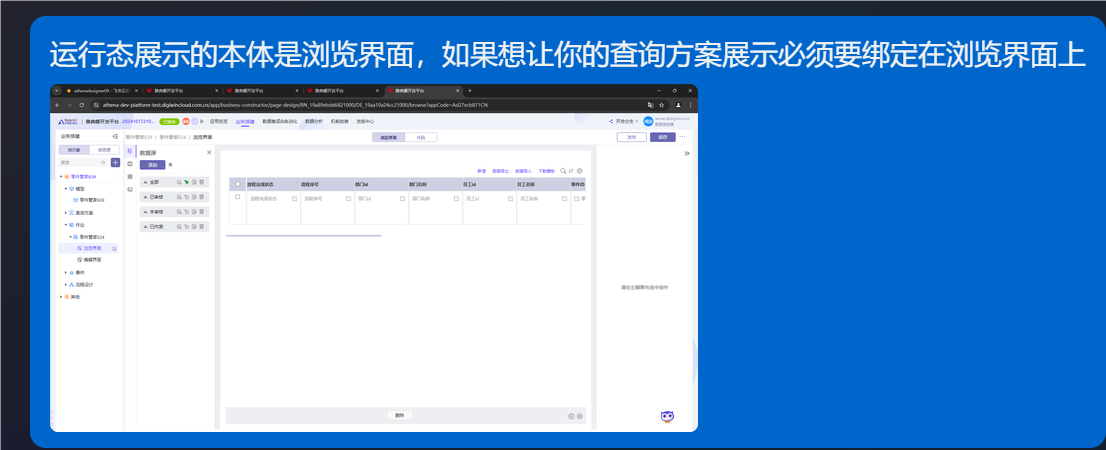Screen dimensions: 1106x450
Task: Click the browser reload button
Action: coord(82,104)
